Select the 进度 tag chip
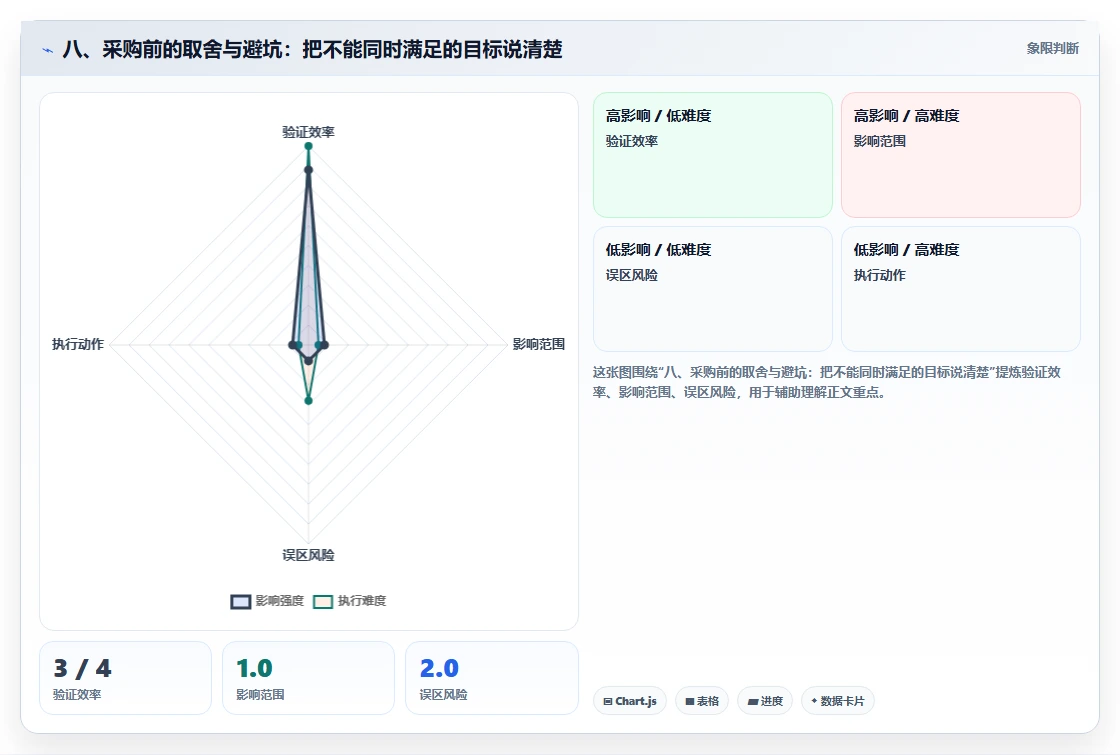The image size is (1120, 755). [x=765, y=701]
